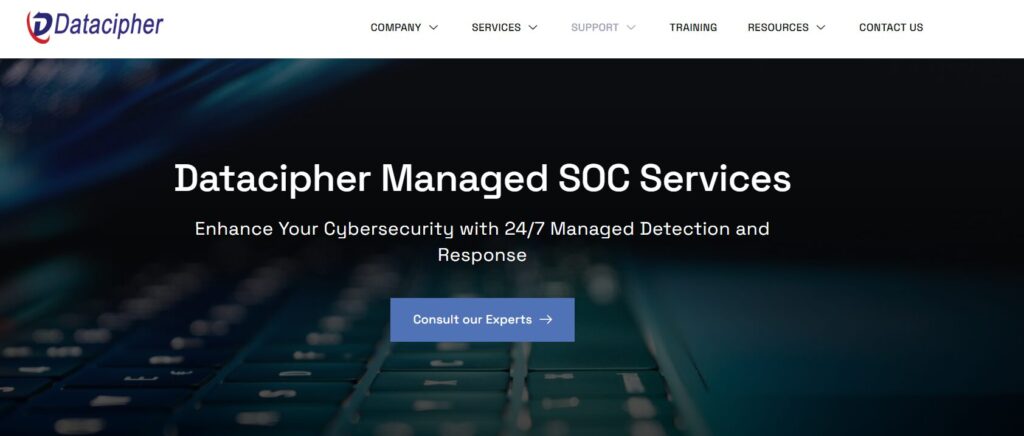Click the Datacipher red-blue logo emblem
The image size is (1024, 436).
point(39,27)
